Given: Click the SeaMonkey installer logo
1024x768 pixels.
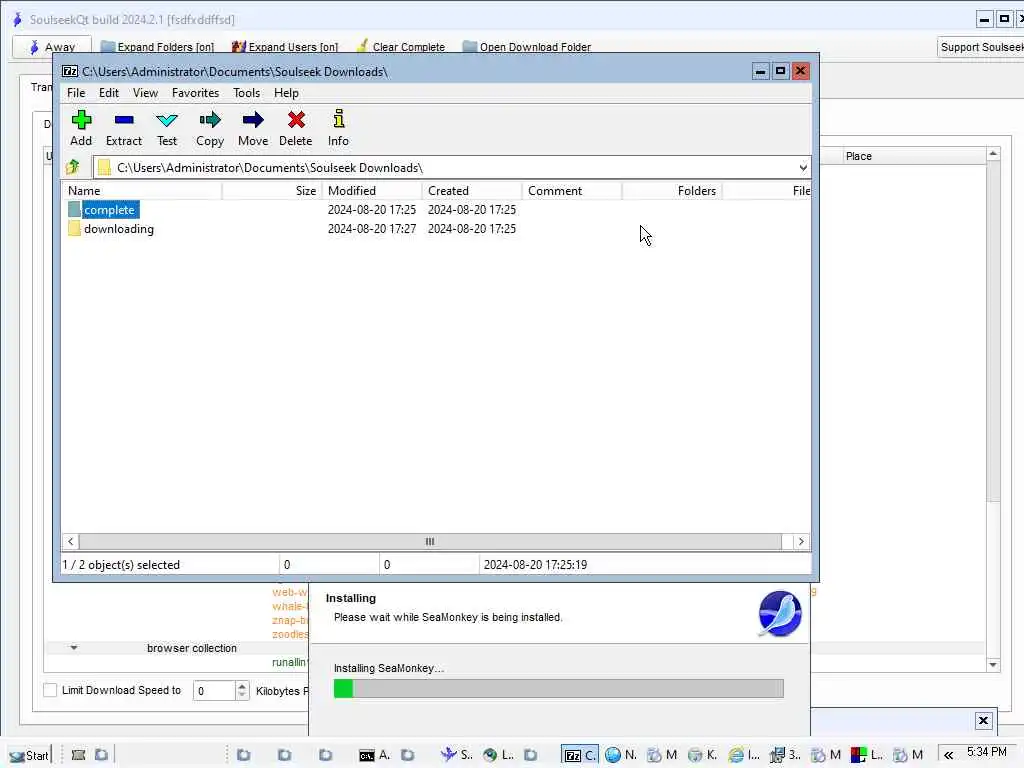Looking at the screenshot, I should [x=780, y=614].
